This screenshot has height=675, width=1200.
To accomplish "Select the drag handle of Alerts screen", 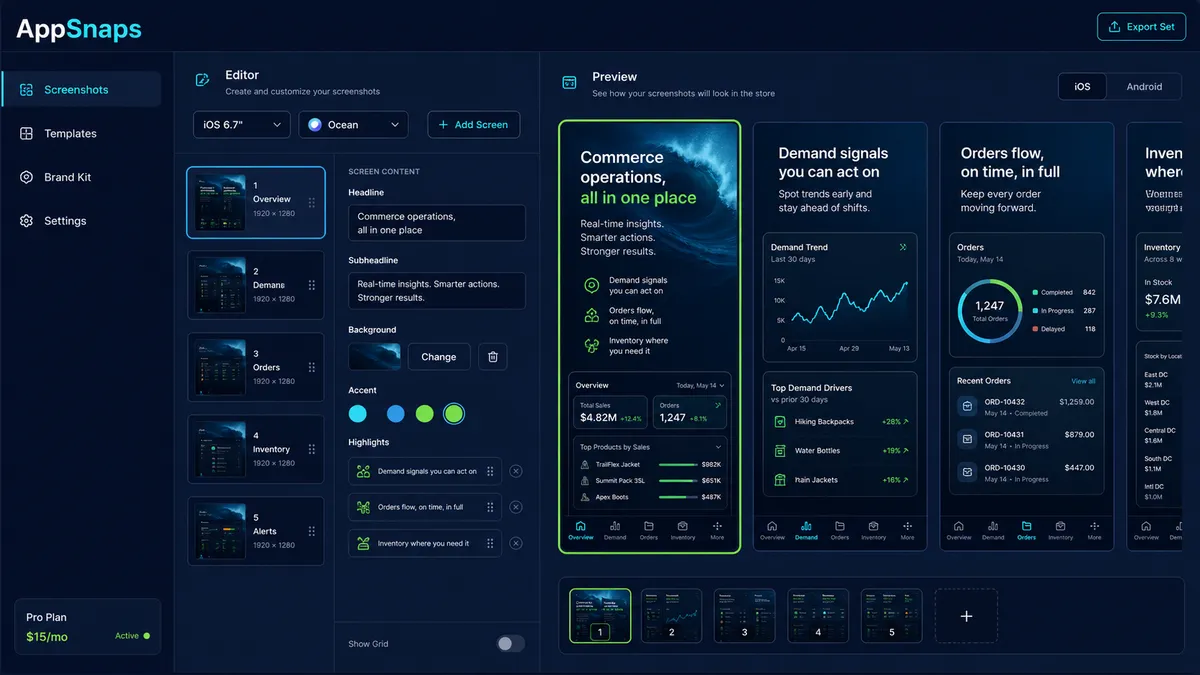I will (x=311, y=531).
